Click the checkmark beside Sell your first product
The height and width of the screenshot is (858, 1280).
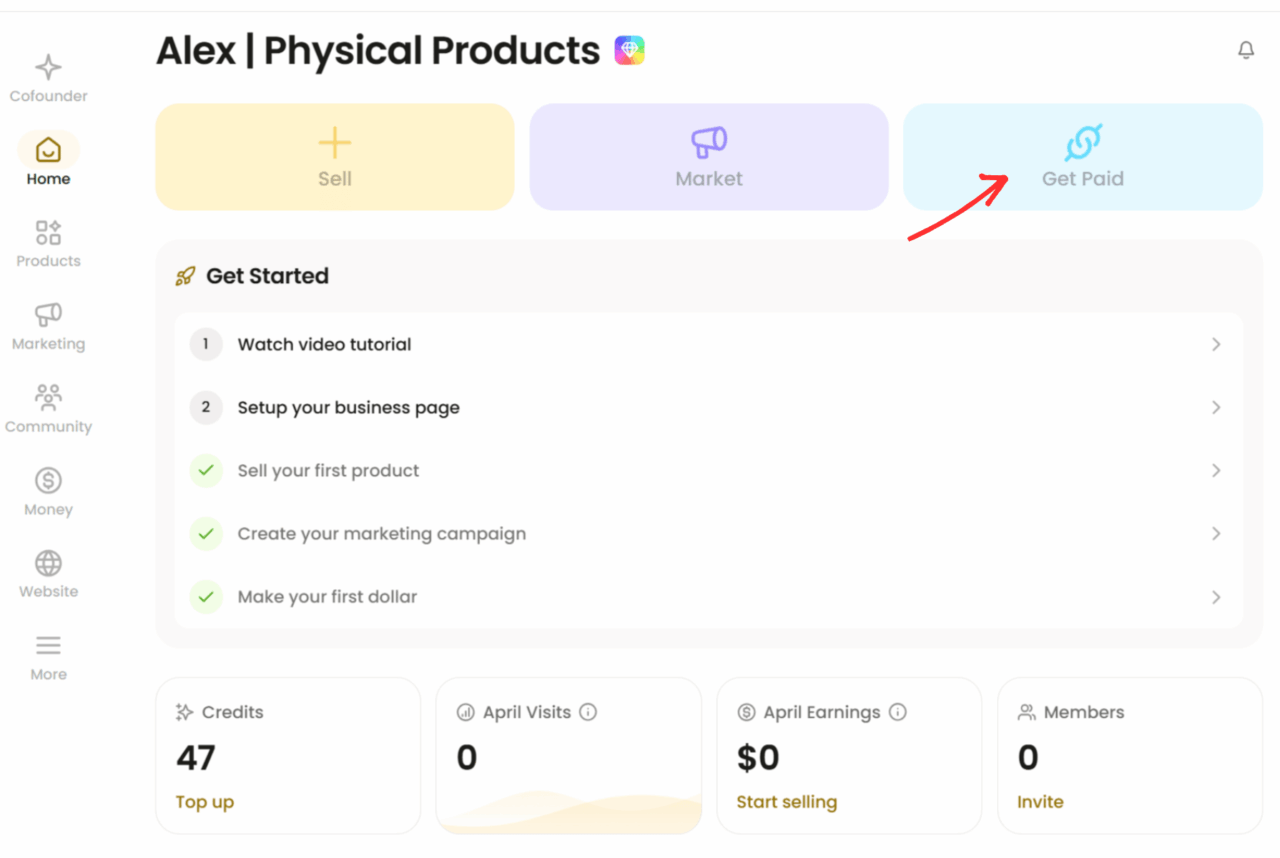pos(206,471)
